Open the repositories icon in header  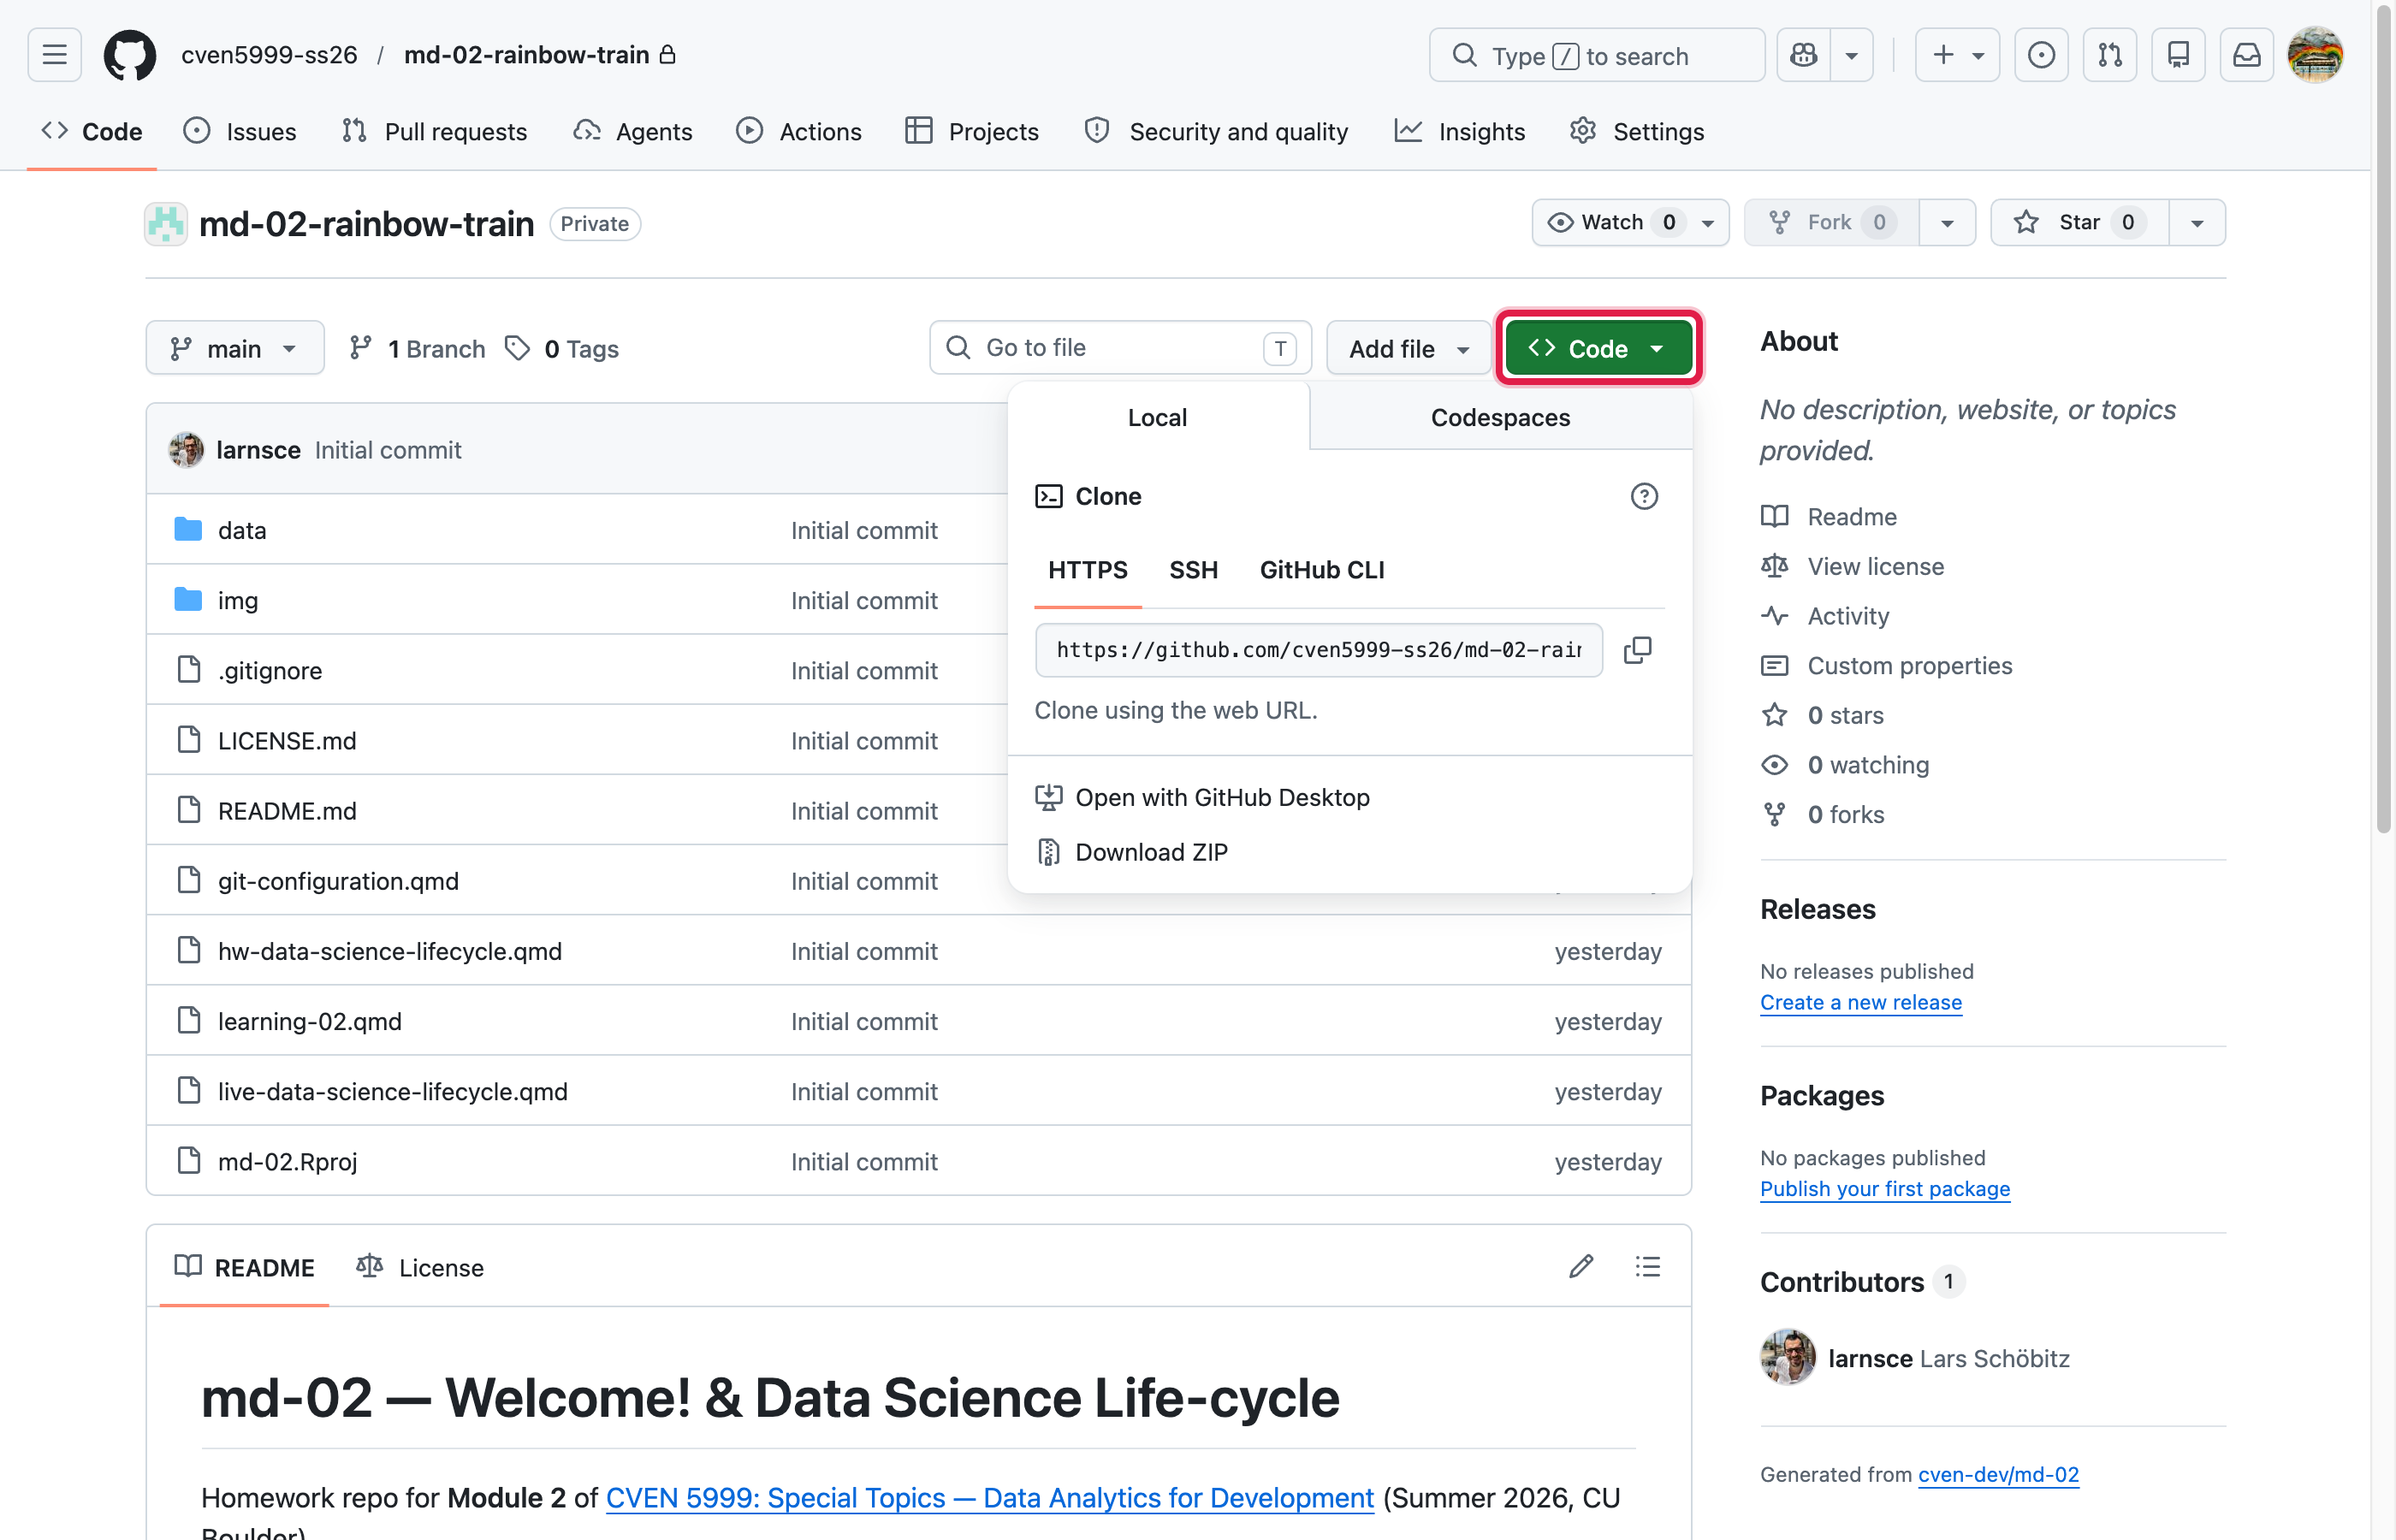tap(2178, 55)
